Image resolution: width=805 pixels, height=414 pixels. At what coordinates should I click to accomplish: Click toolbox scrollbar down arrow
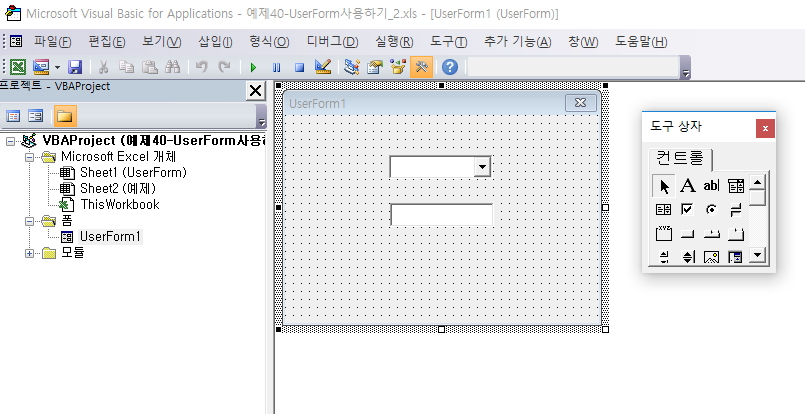758,255
